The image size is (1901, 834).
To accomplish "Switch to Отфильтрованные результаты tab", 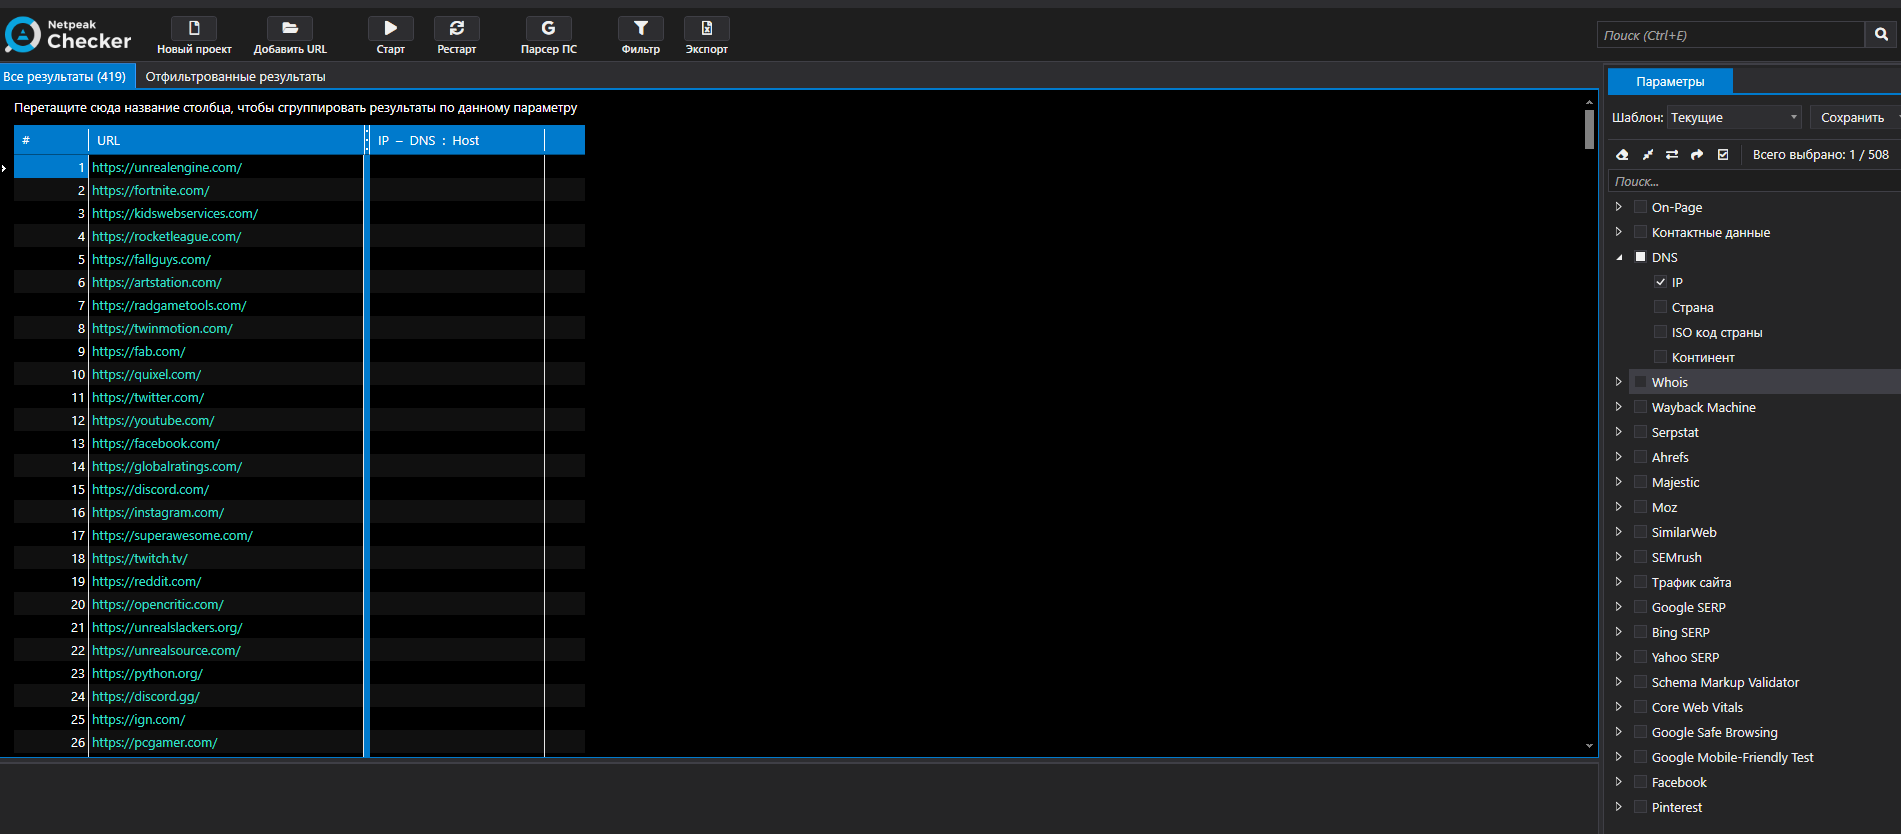I will [235, 77].
